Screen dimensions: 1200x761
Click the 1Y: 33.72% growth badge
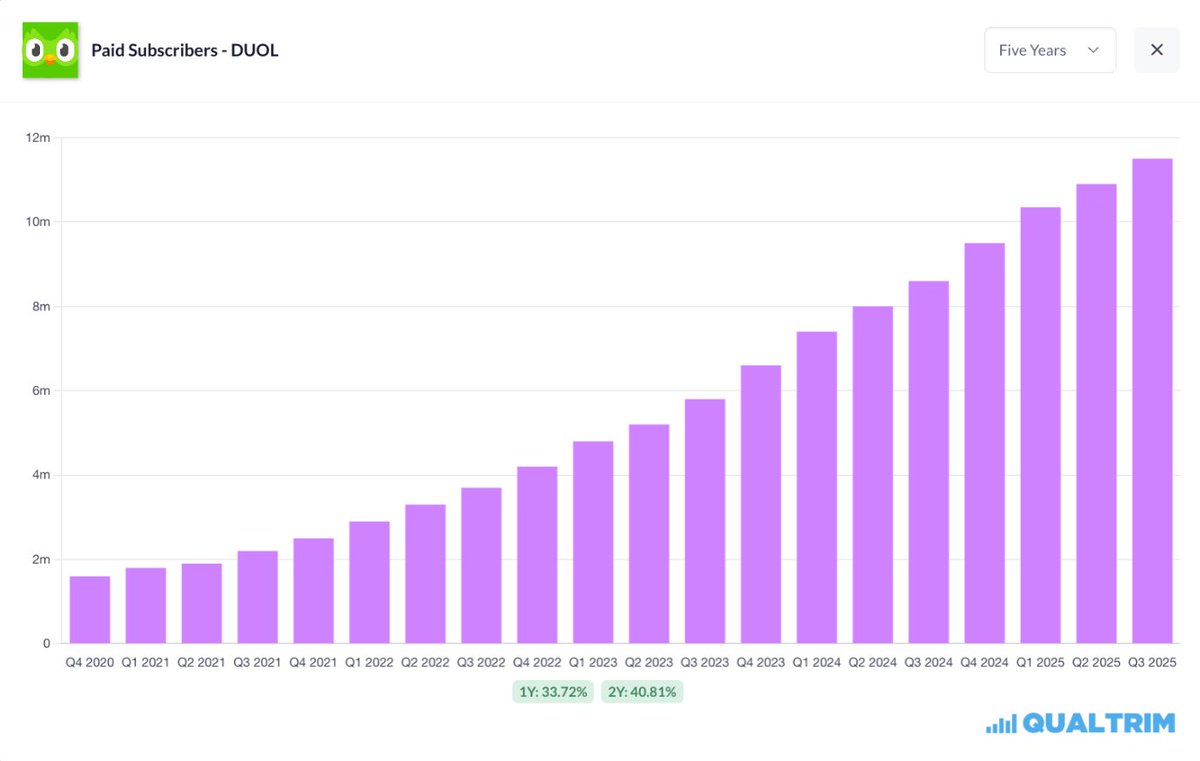[x=554, y=692]
